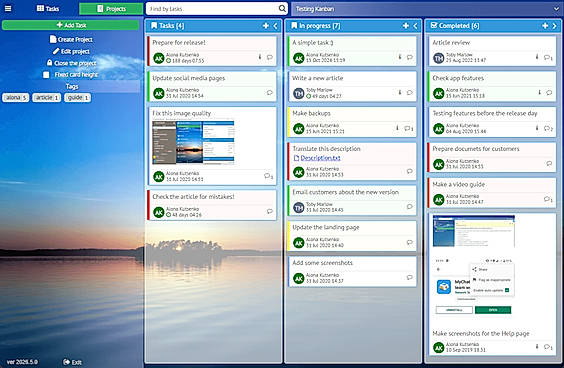564x368 pixels.
Task: Click the bookmark icon of the In progress column
Action: pos(294,26)
